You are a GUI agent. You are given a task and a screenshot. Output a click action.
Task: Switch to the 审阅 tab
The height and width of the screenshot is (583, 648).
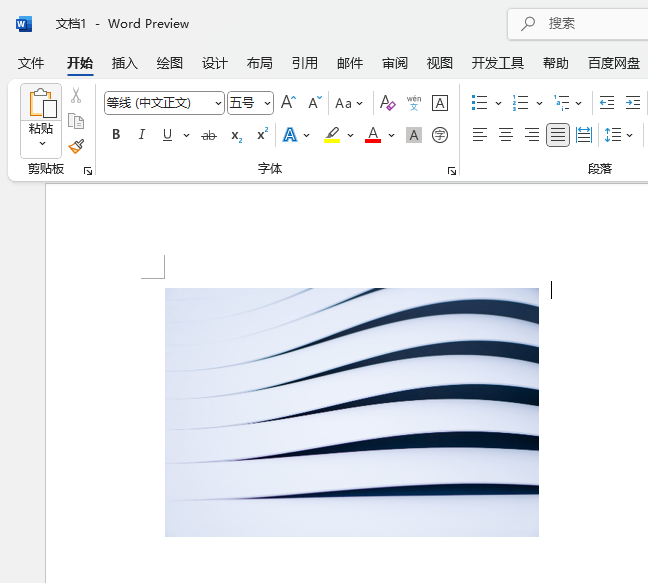coord(395,63)
